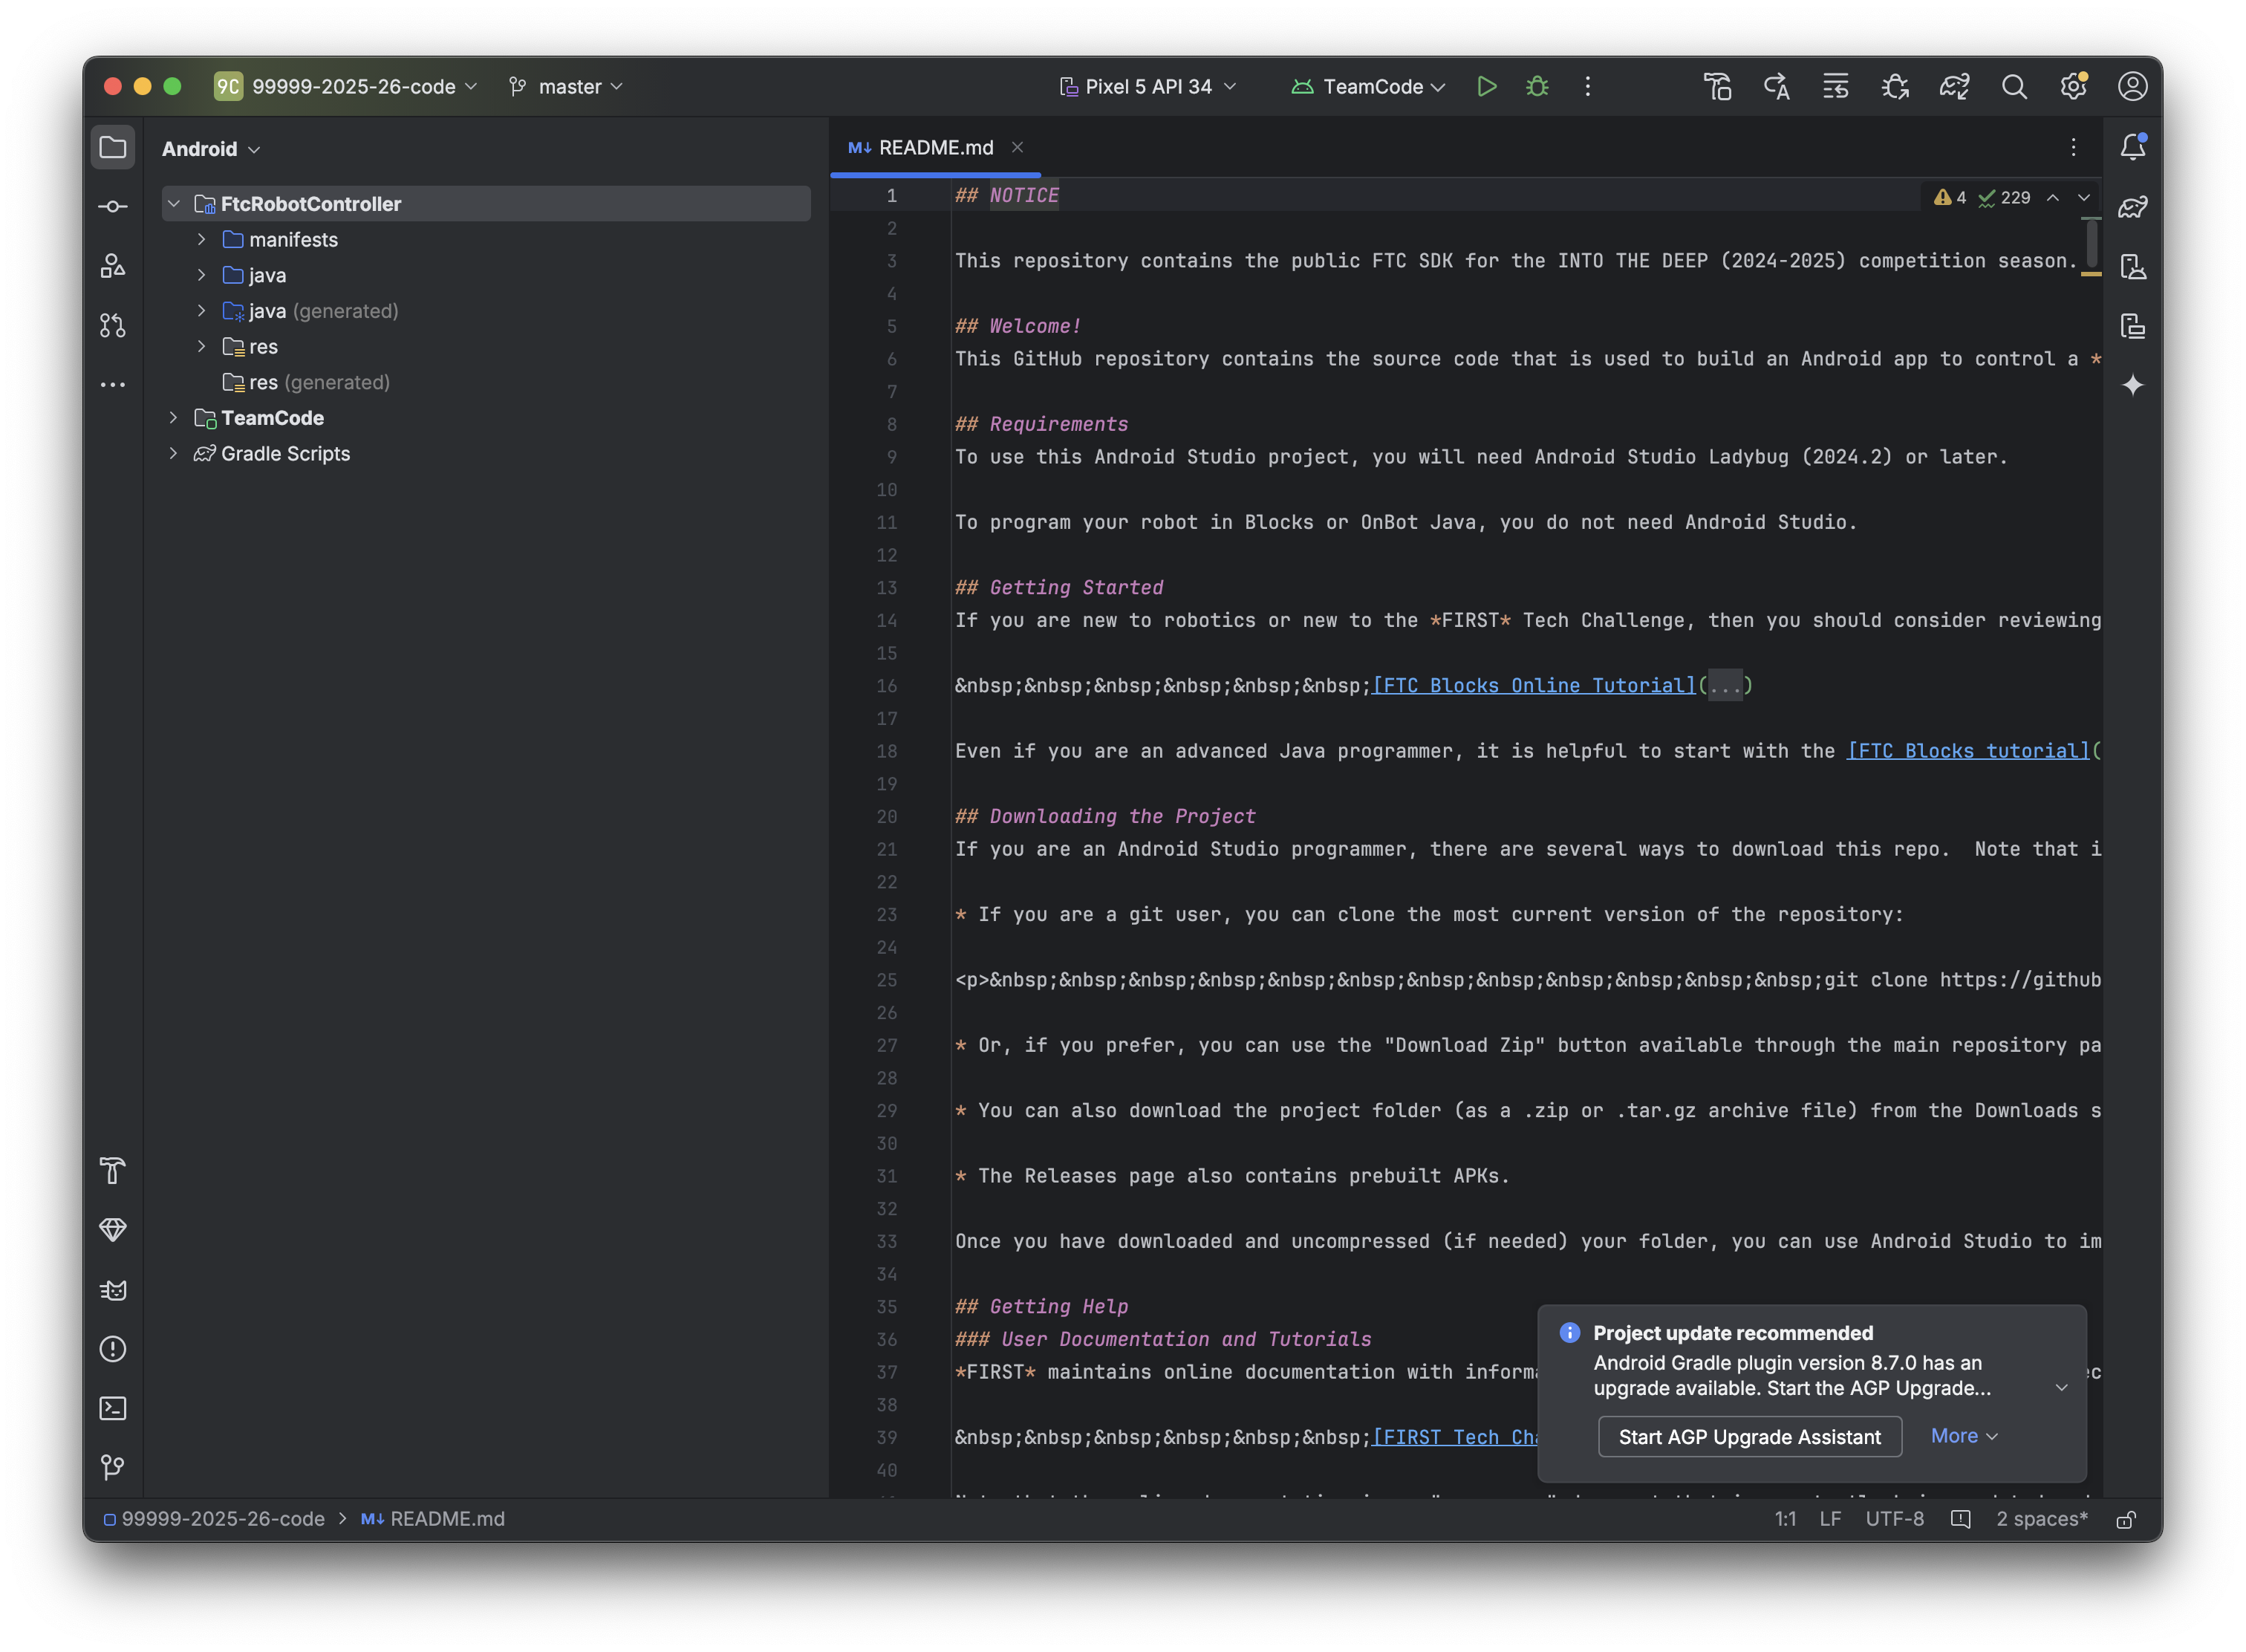Open the Commit tool window
Image resolution: width=2246 pixels, height=1652 pixels.
(113, 207)
